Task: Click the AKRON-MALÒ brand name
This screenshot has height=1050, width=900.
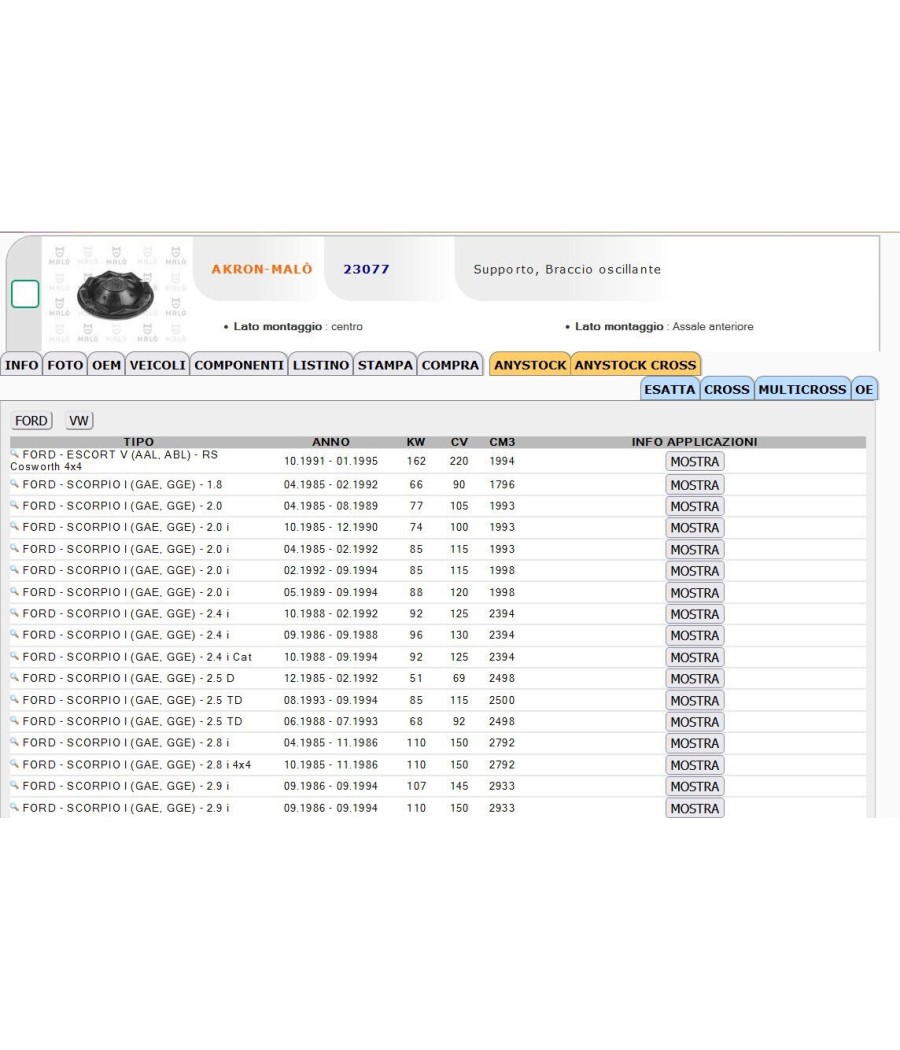Action: (262, 269)
